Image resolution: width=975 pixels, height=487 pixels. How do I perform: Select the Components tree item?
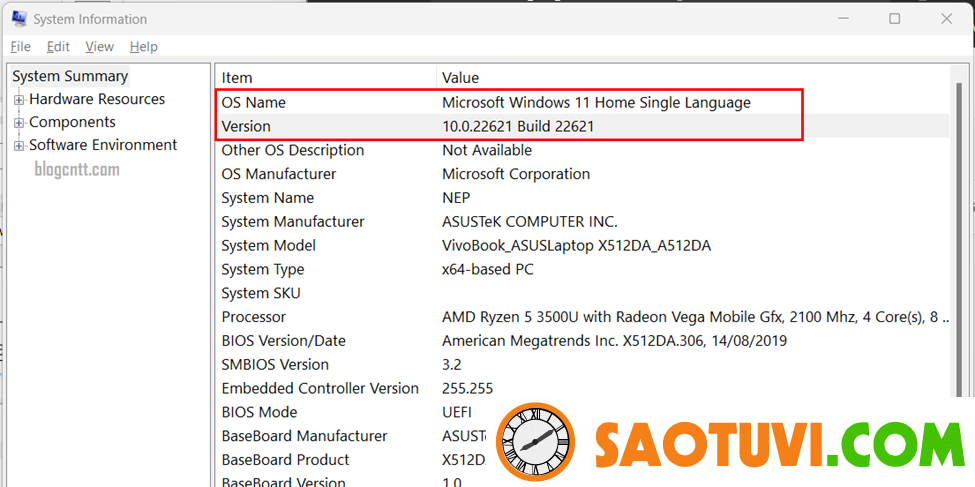[x=72, y=122]
